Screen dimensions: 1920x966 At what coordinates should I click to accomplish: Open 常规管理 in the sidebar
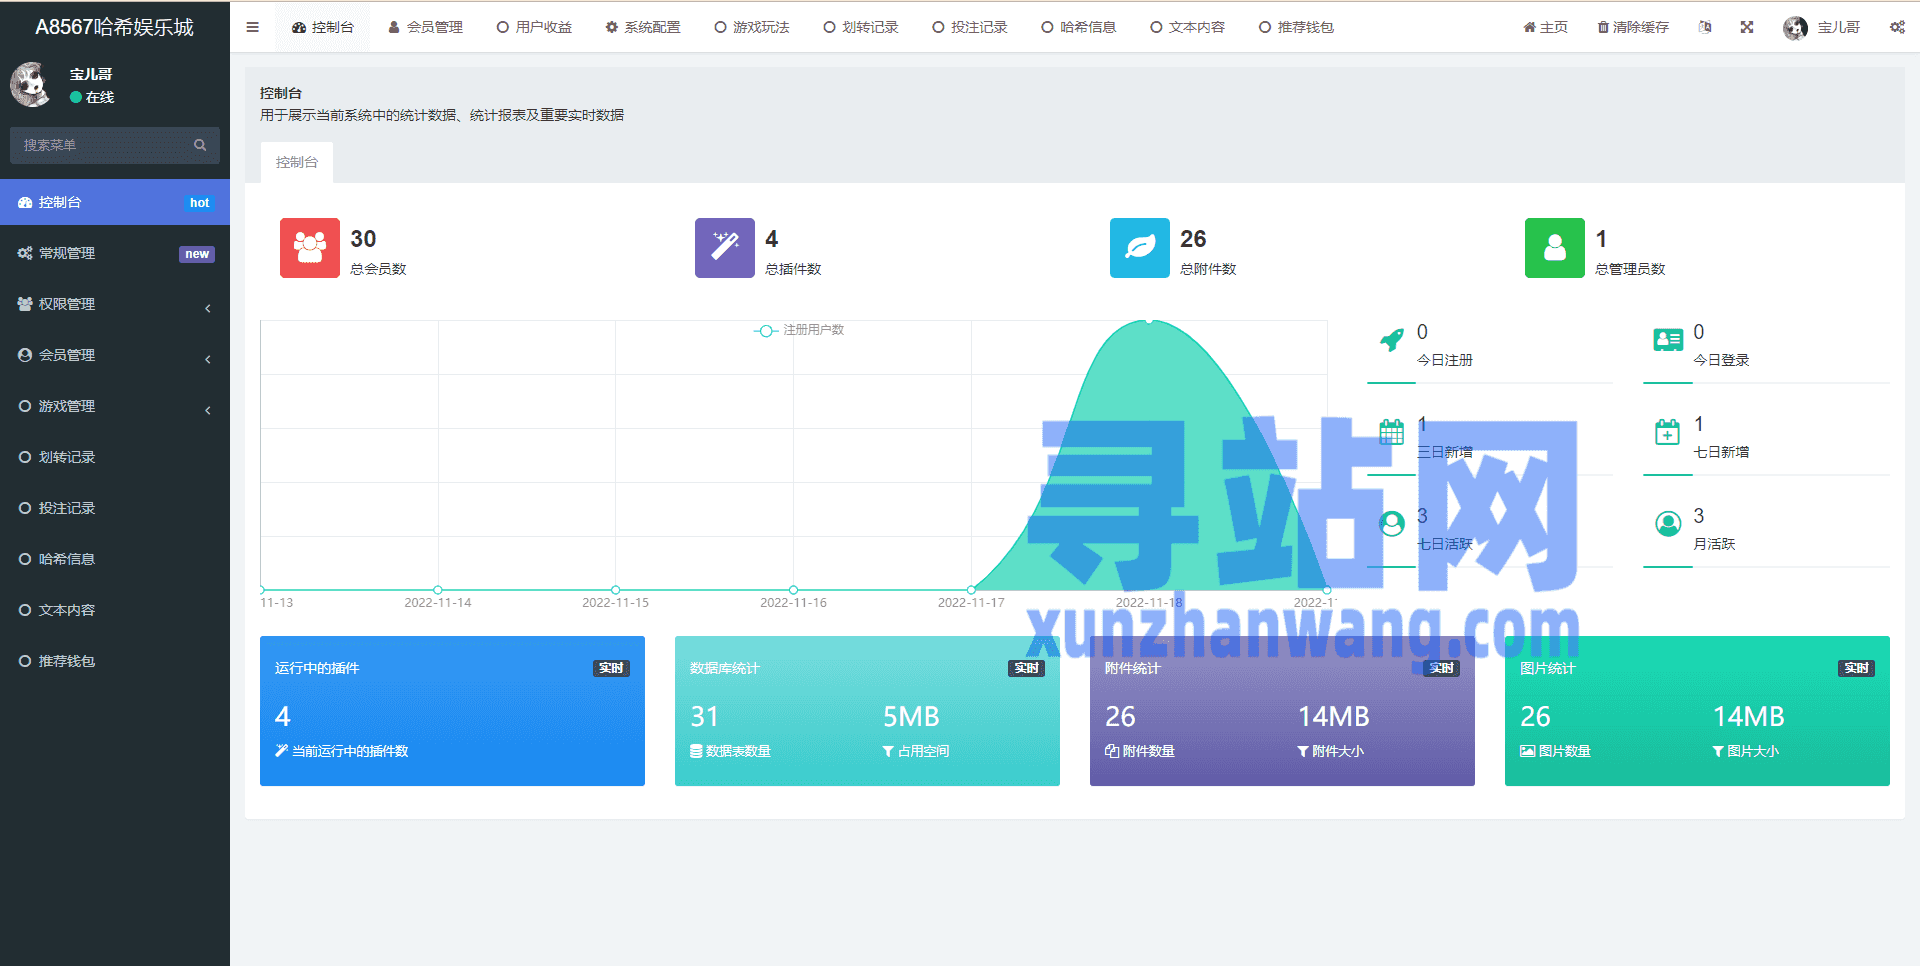pyautogui.click(x=115, y=253)
